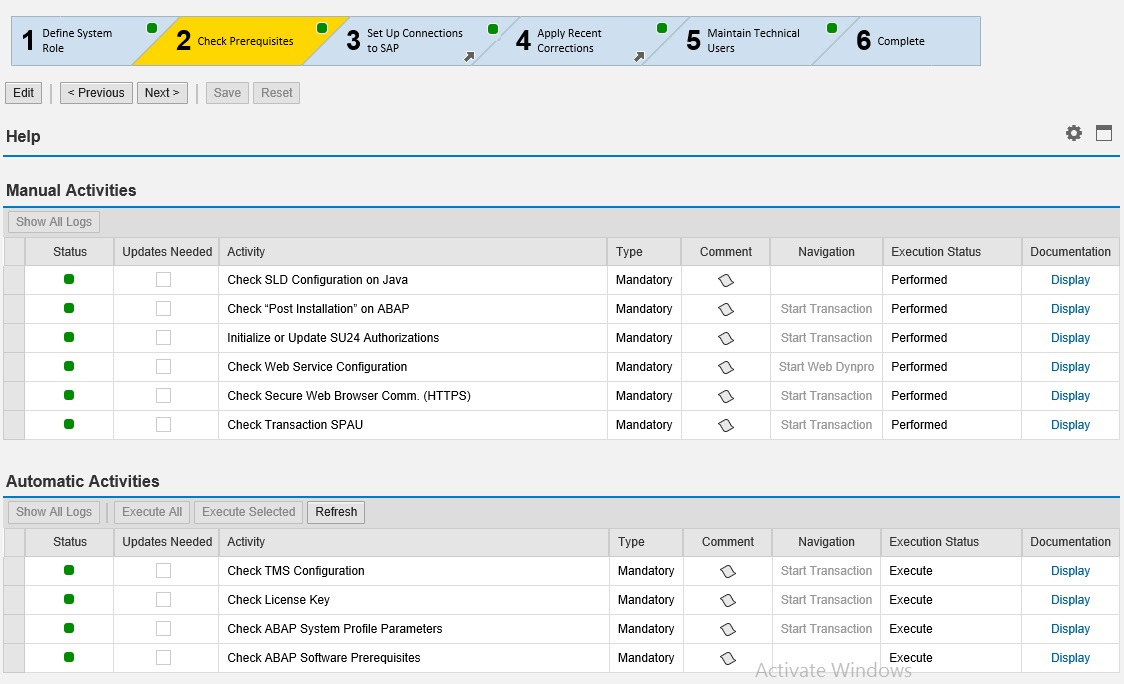Click the "Initialize or Update SU24 Authorizations" activity cell
This screenshot has width=1124, height=684.
click(413, 338)
